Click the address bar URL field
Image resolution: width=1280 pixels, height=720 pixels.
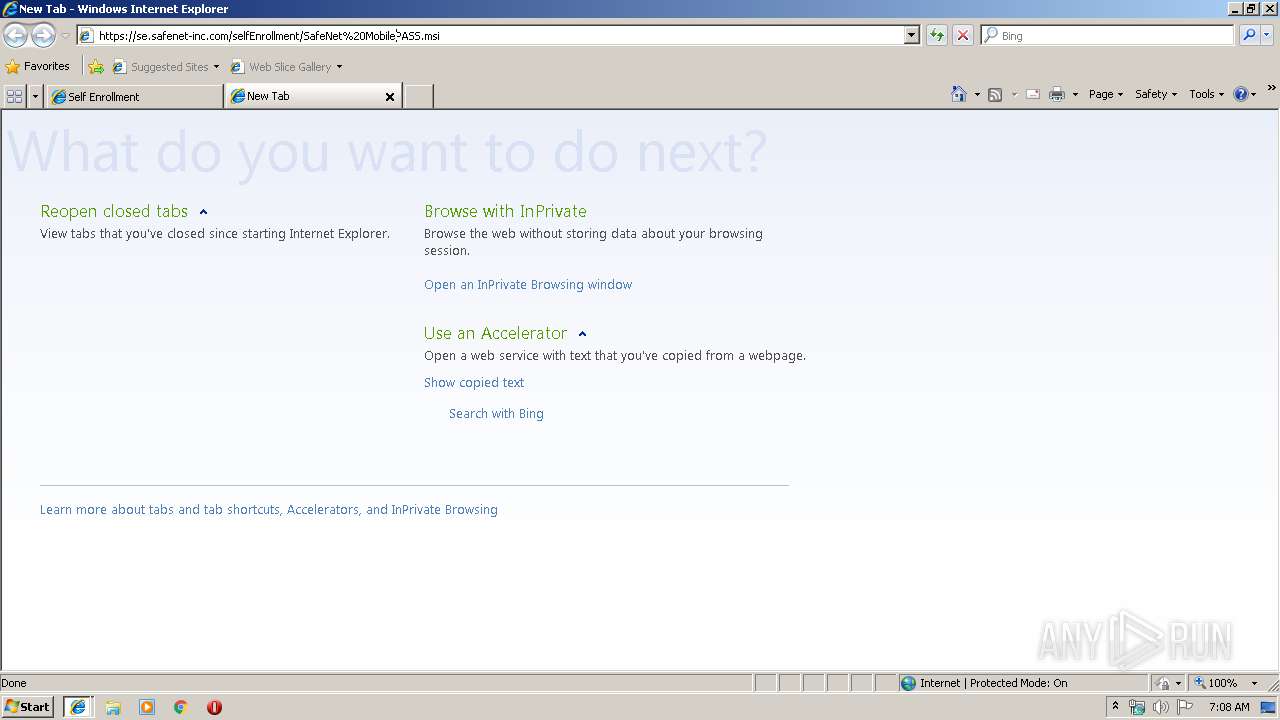point(490,36)
